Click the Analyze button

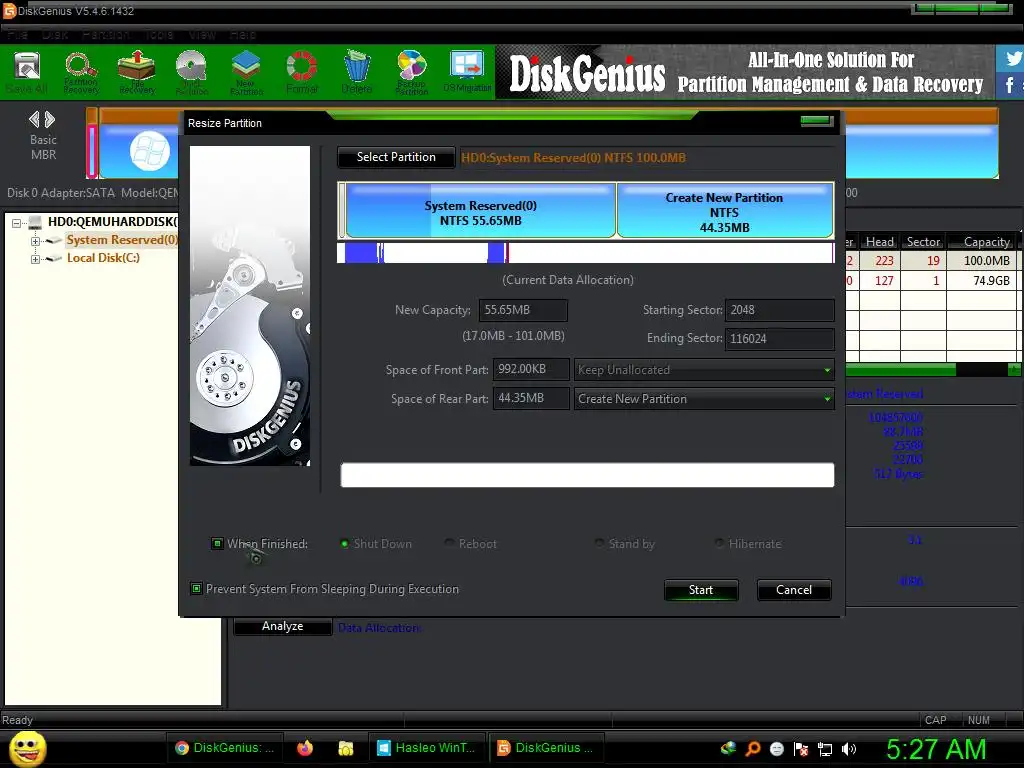[x=282, y=626]
